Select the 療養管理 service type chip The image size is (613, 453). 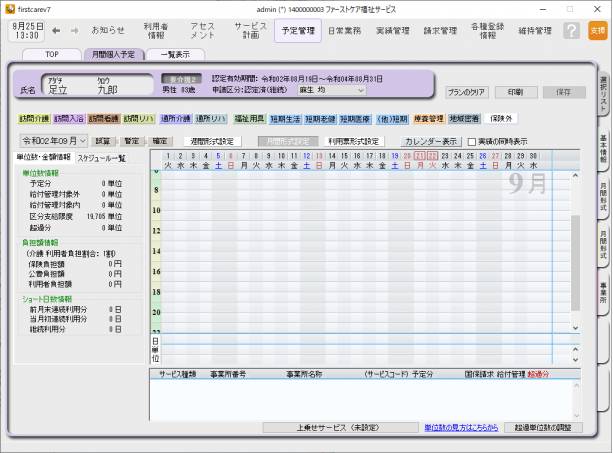[x=428, y=118]
